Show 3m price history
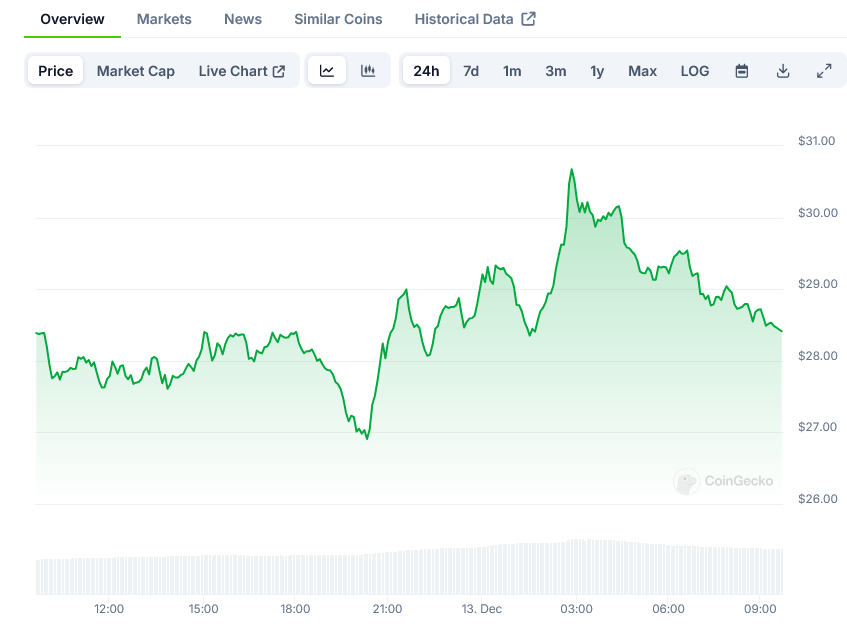847x633 pixels. [556, 71]
